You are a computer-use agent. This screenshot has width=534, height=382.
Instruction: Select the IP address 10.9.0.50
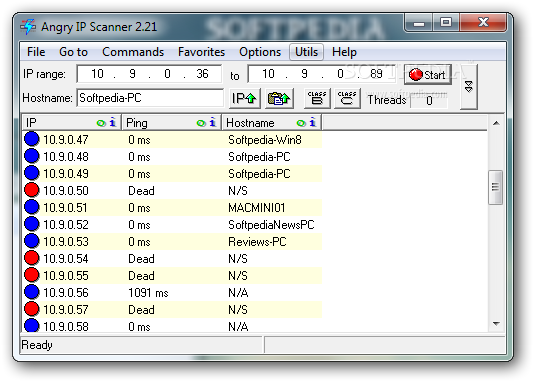pos(66,191)
